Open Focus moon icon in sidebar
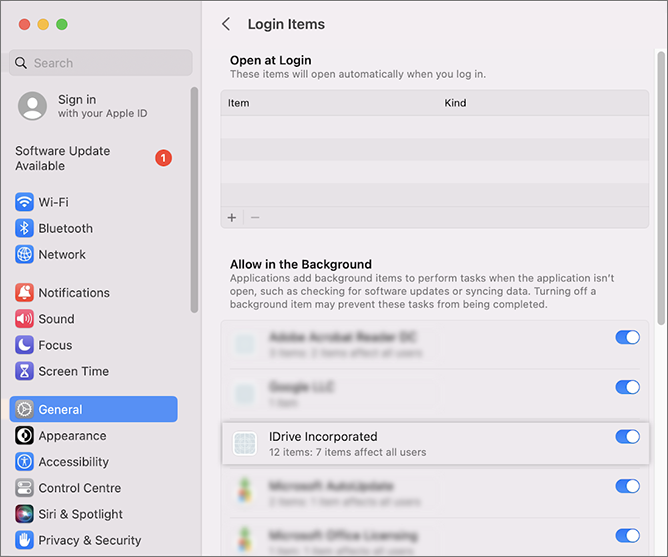 [x=25, y=345]
